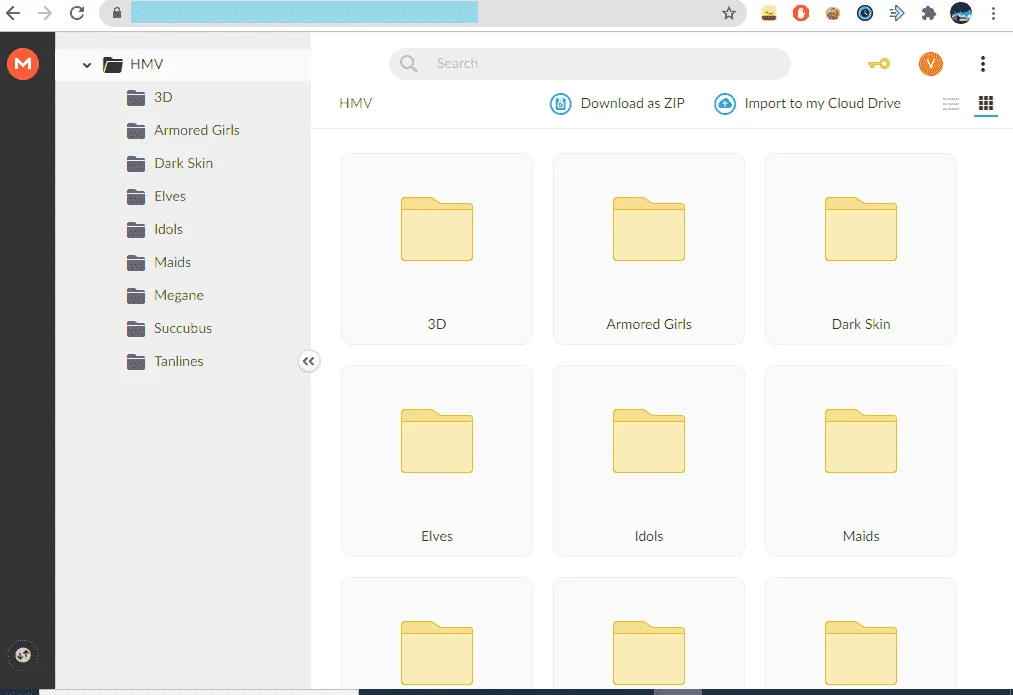
Task: Click the Maids folder icon in sidebar
Action: point(136,262)
